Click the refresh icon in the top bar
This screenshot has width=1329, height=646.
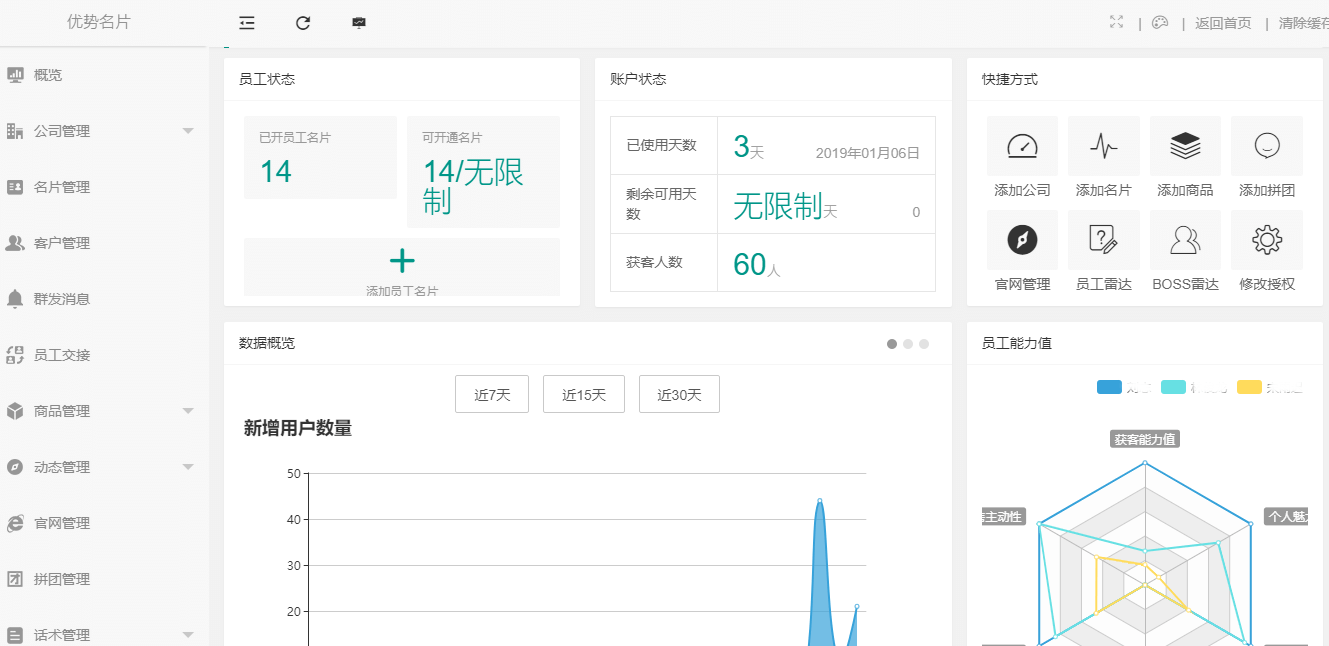(x=303, y=23)
